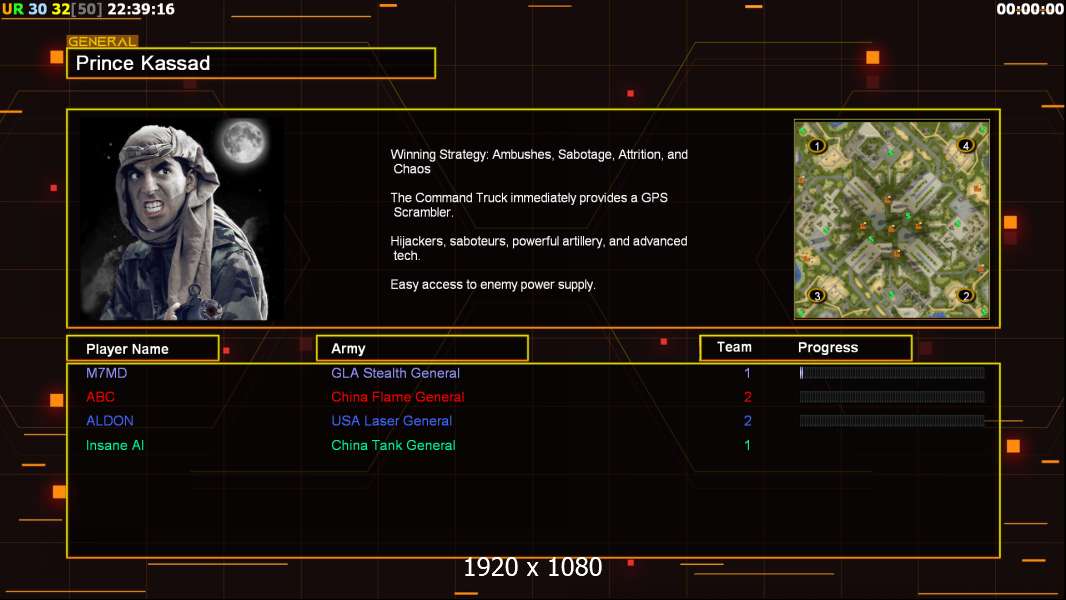The height and width of the screenshot is (600, 1066).
Task: Click ALDON loading progress bar
Action: (892, 421)
